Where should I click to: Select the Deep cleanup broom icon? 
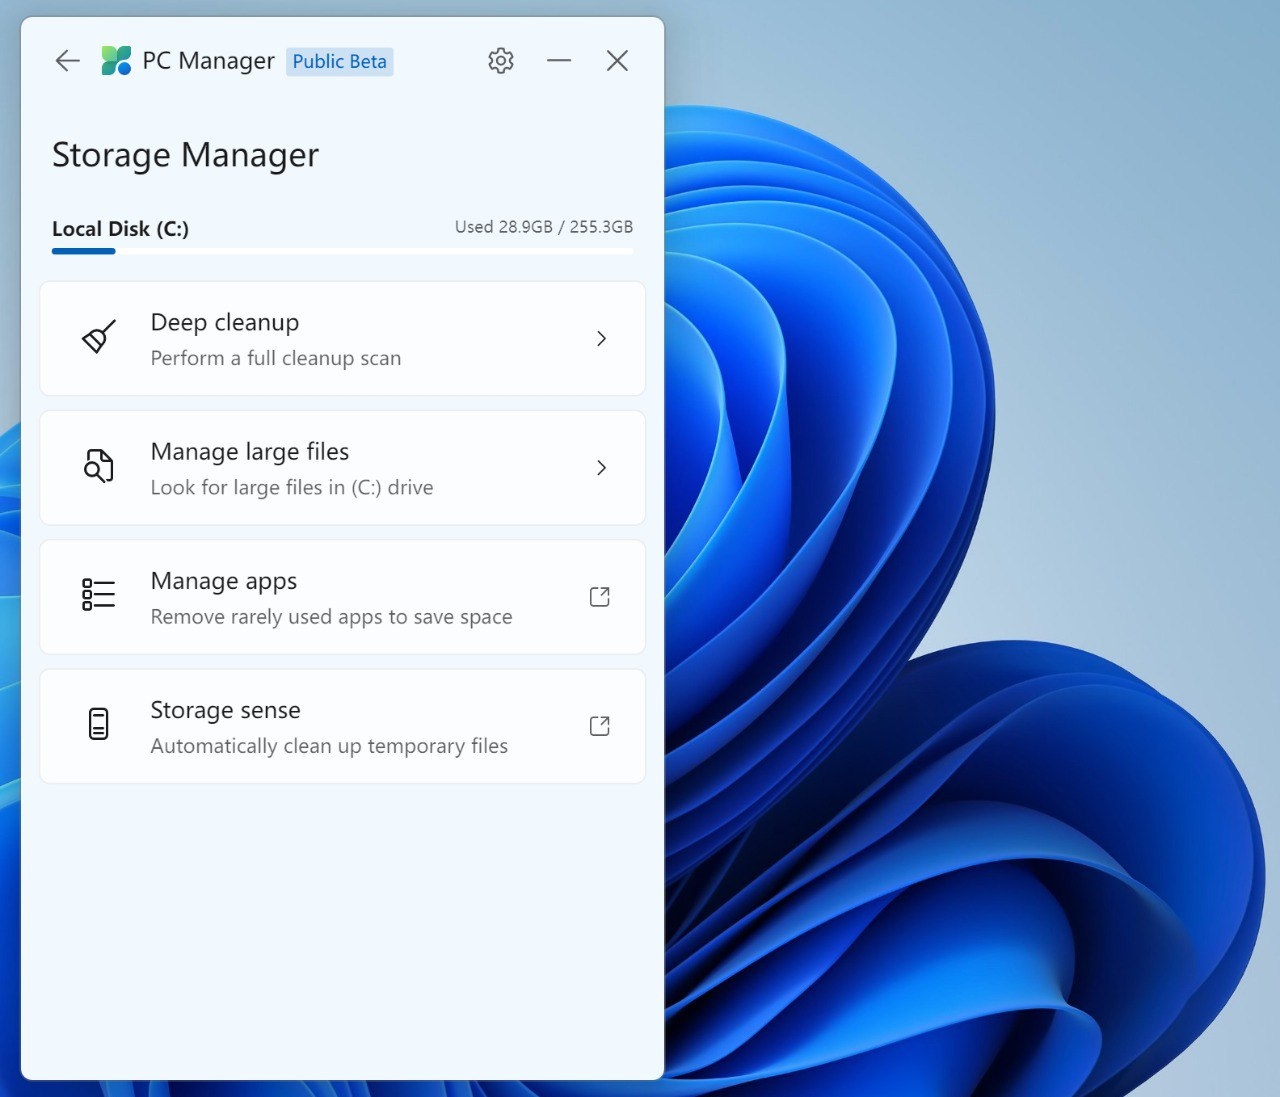point(97,339)
